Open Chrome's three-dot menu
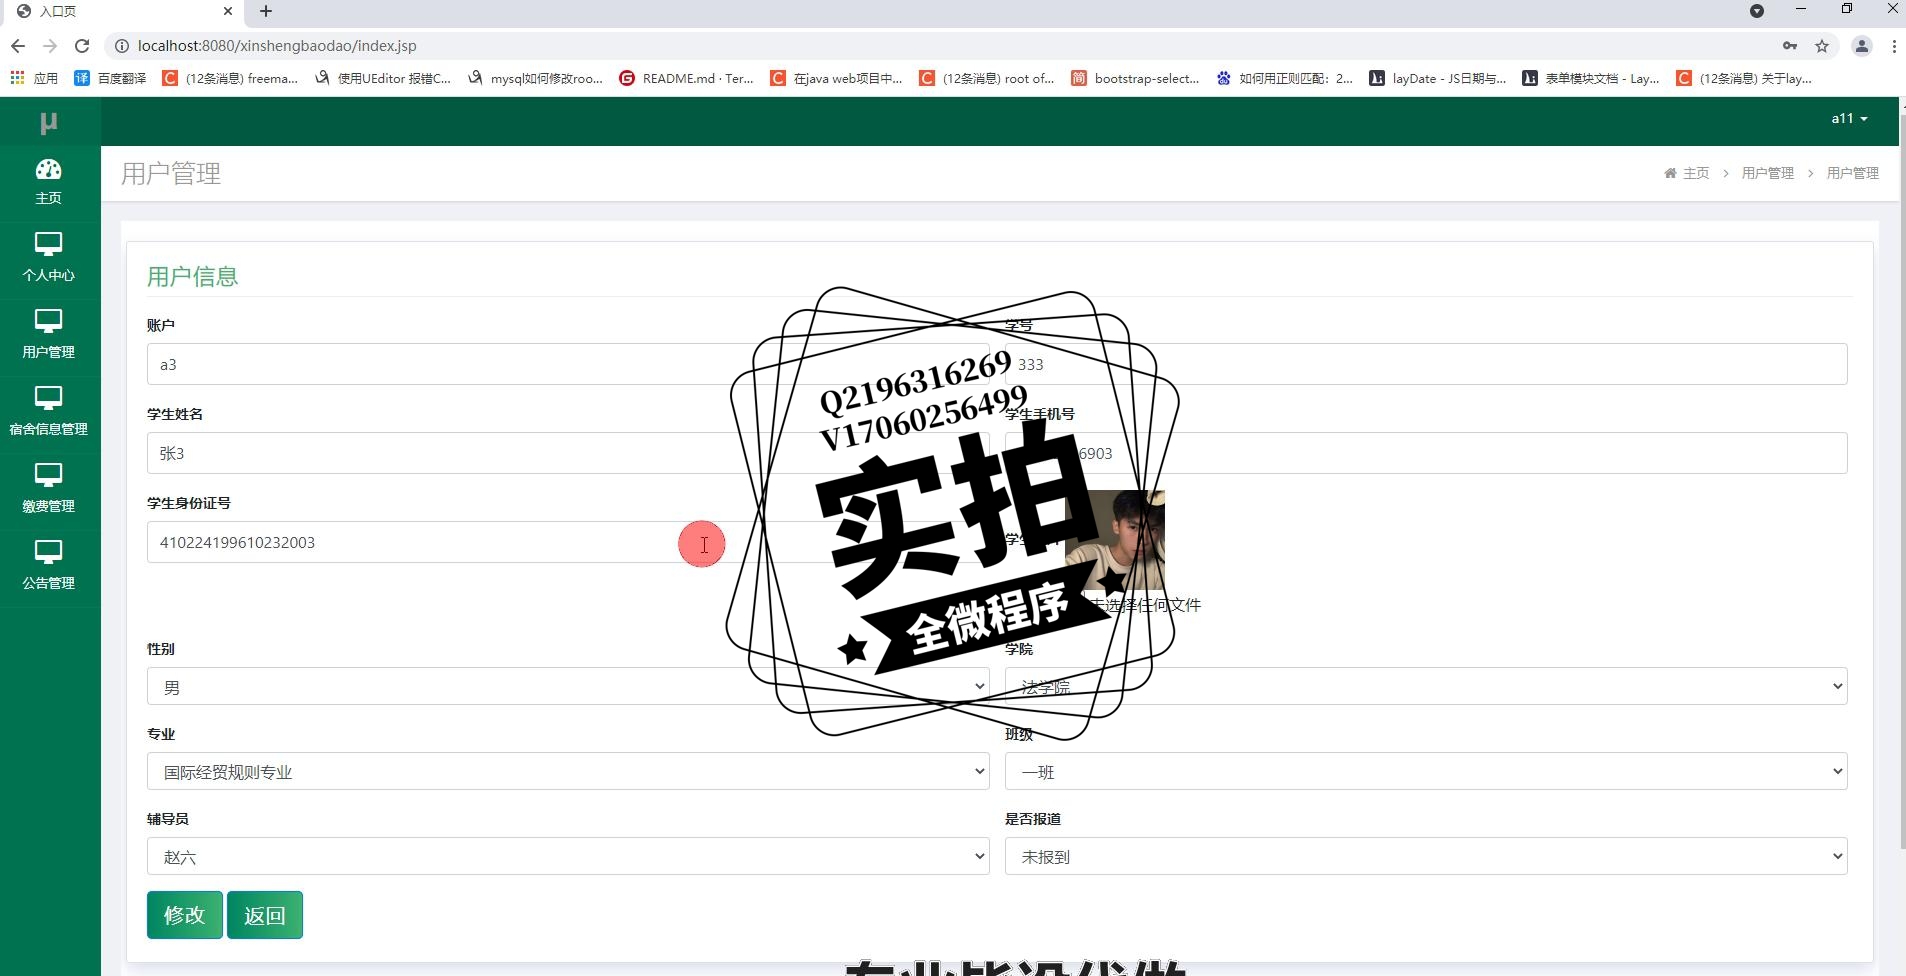The height and width of the screenshot is (976, 1906). (1894, 46)
